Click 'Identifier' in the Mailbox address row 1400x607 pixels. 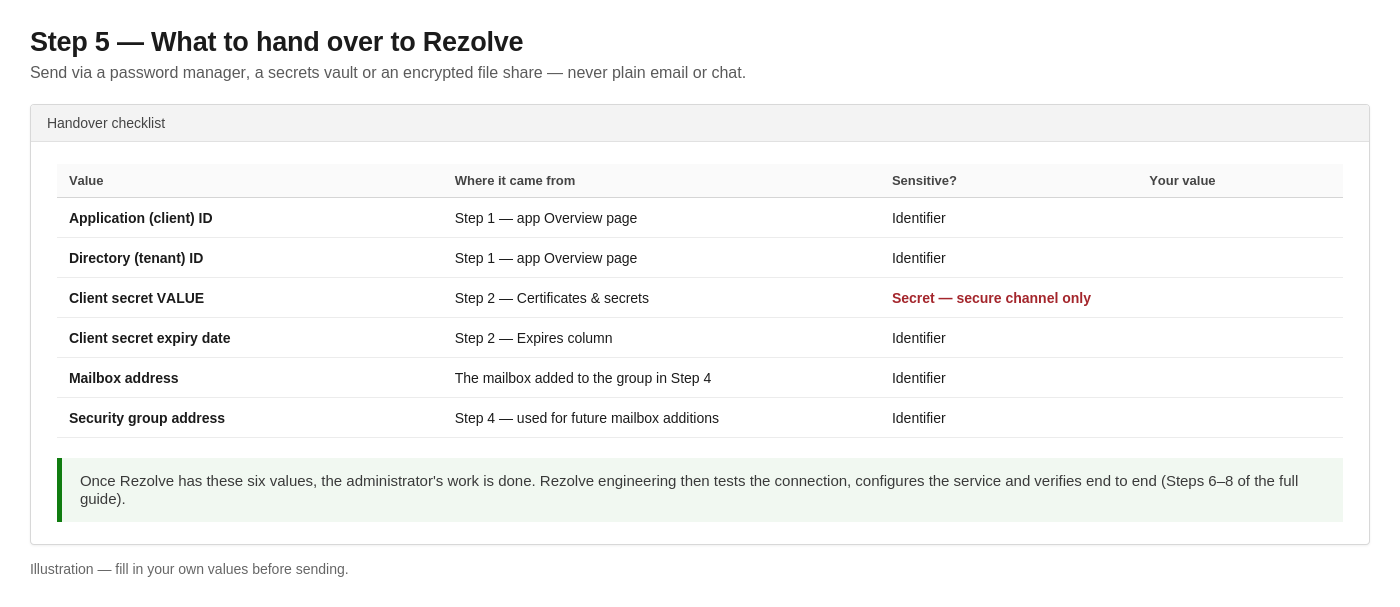click(919, 378)
